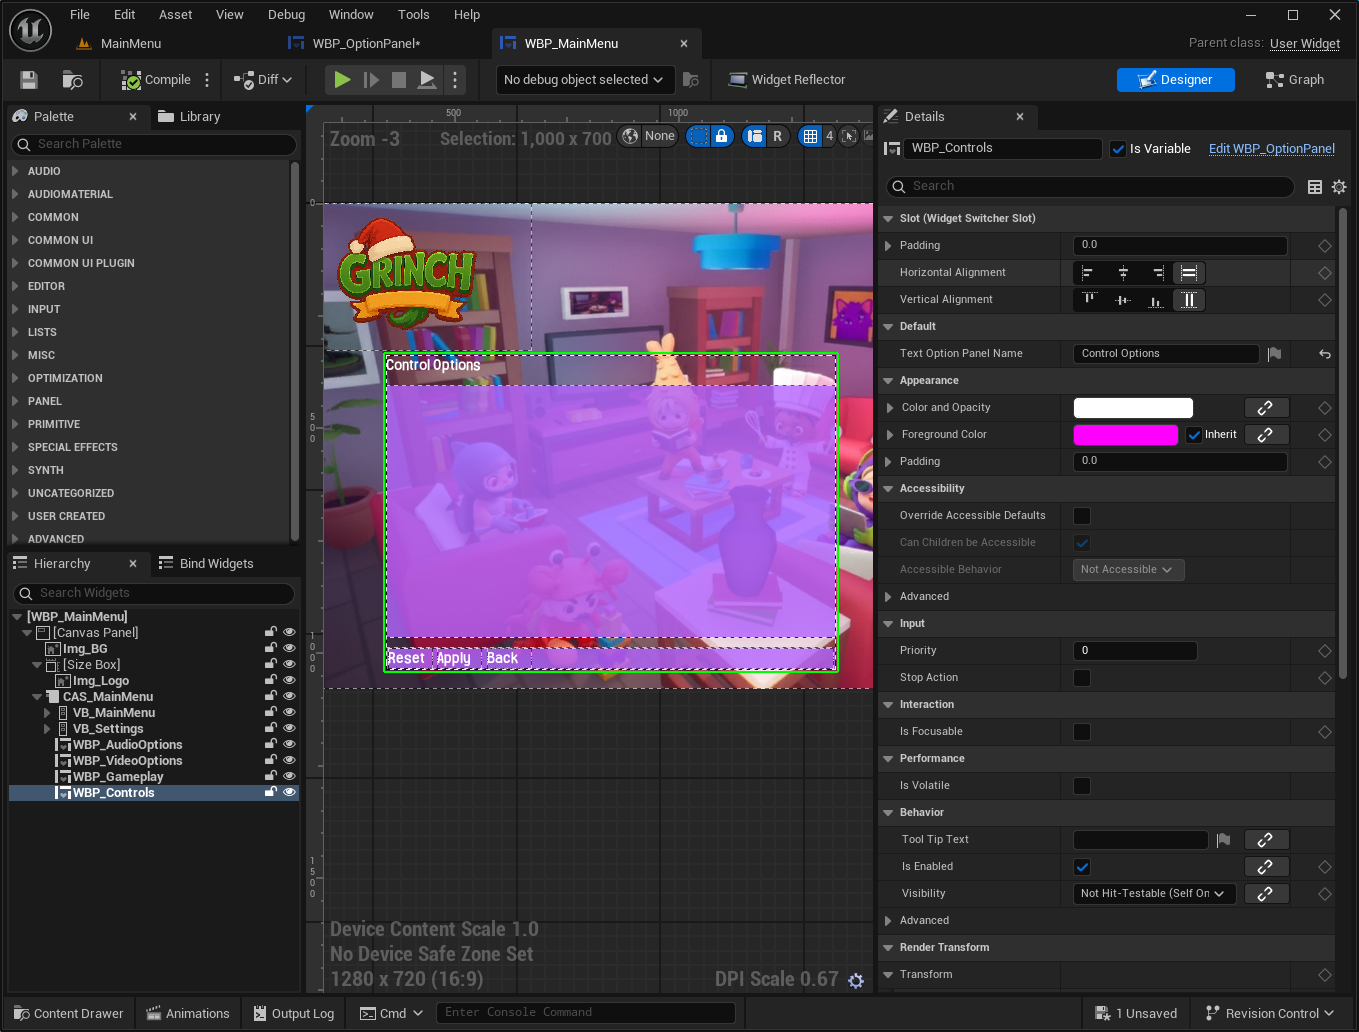Open the Bind Widgets tab

tap(206, 563)
